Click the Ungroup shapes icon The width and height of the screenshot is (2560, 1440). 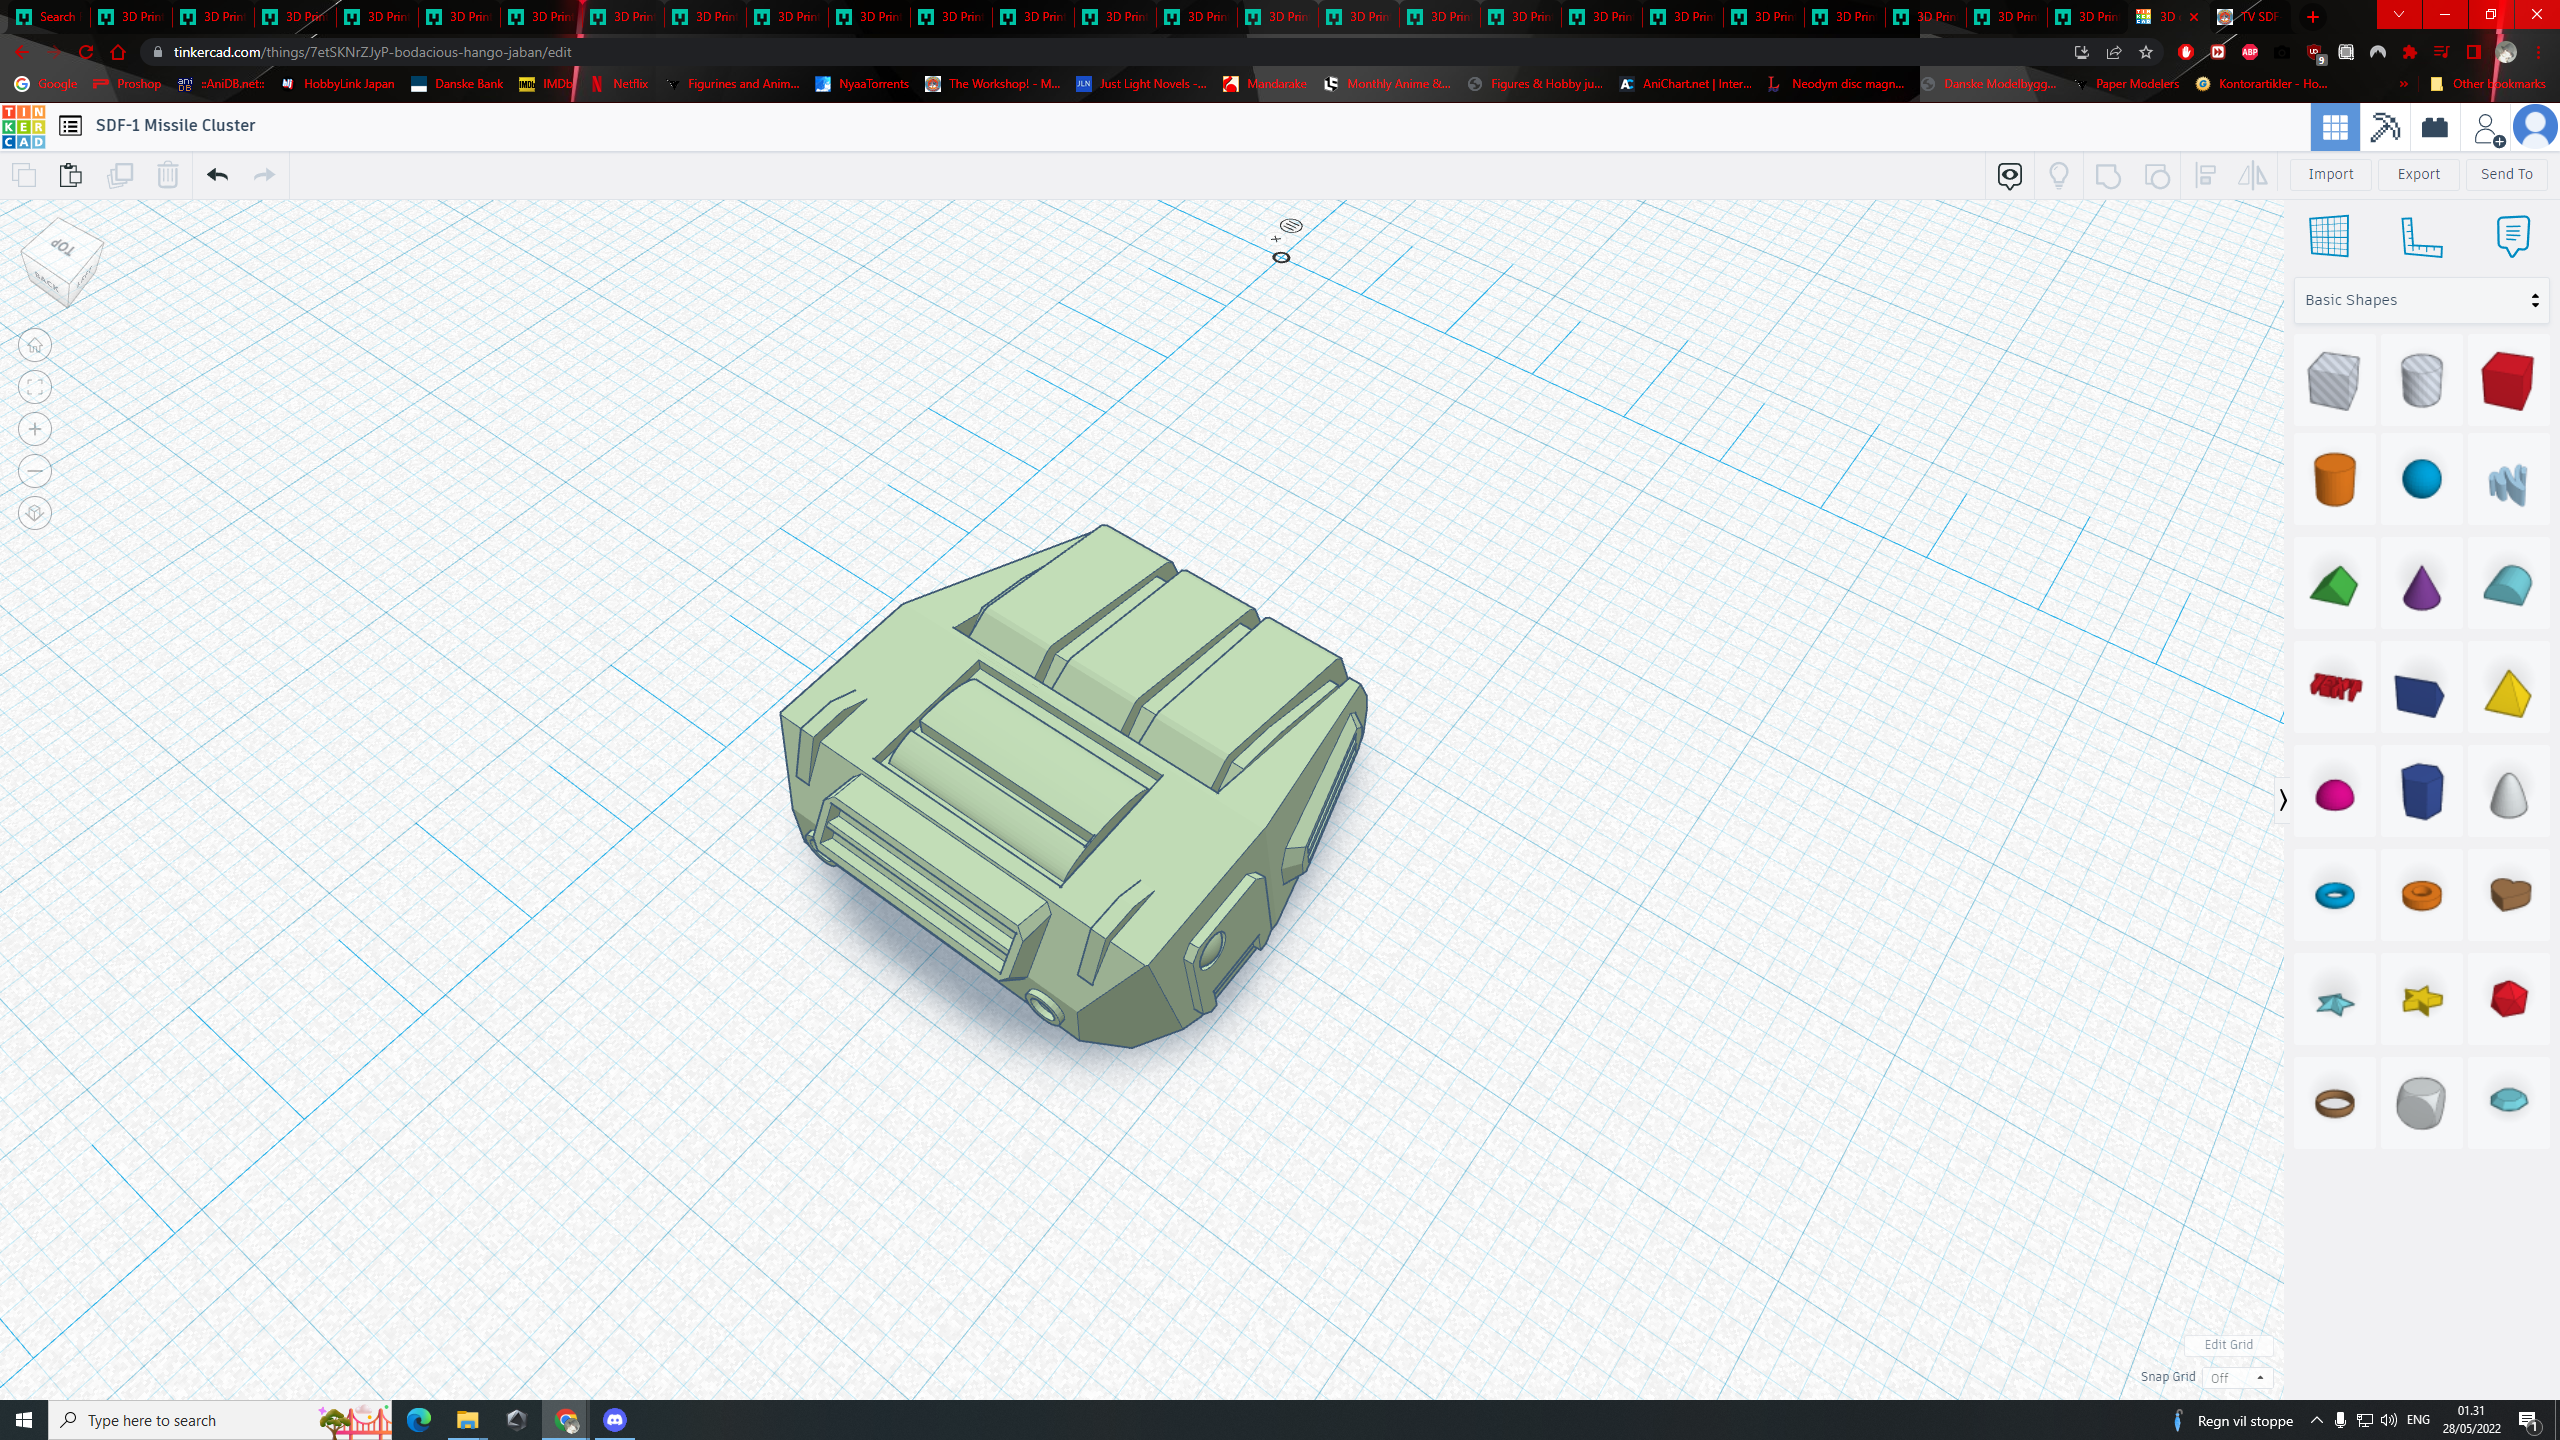(2157, 176)
